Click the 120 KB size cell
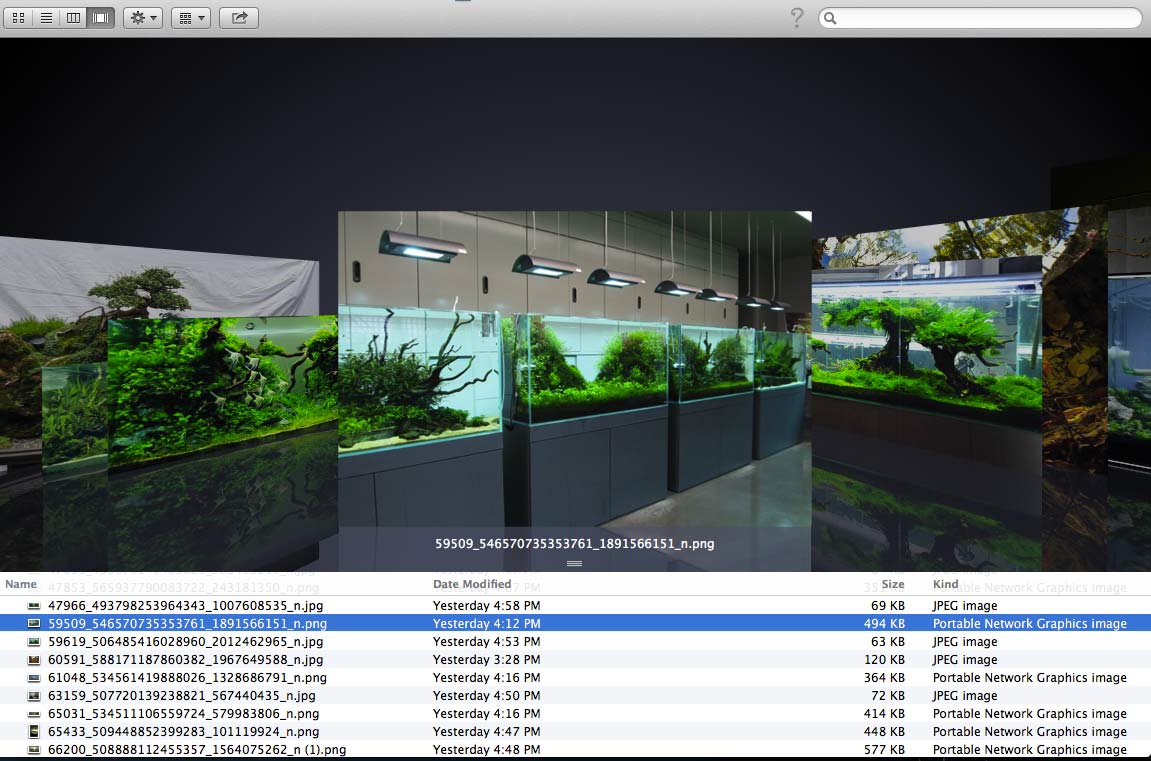This screenshot has height=761, width=1151. (x=884, y=659)
